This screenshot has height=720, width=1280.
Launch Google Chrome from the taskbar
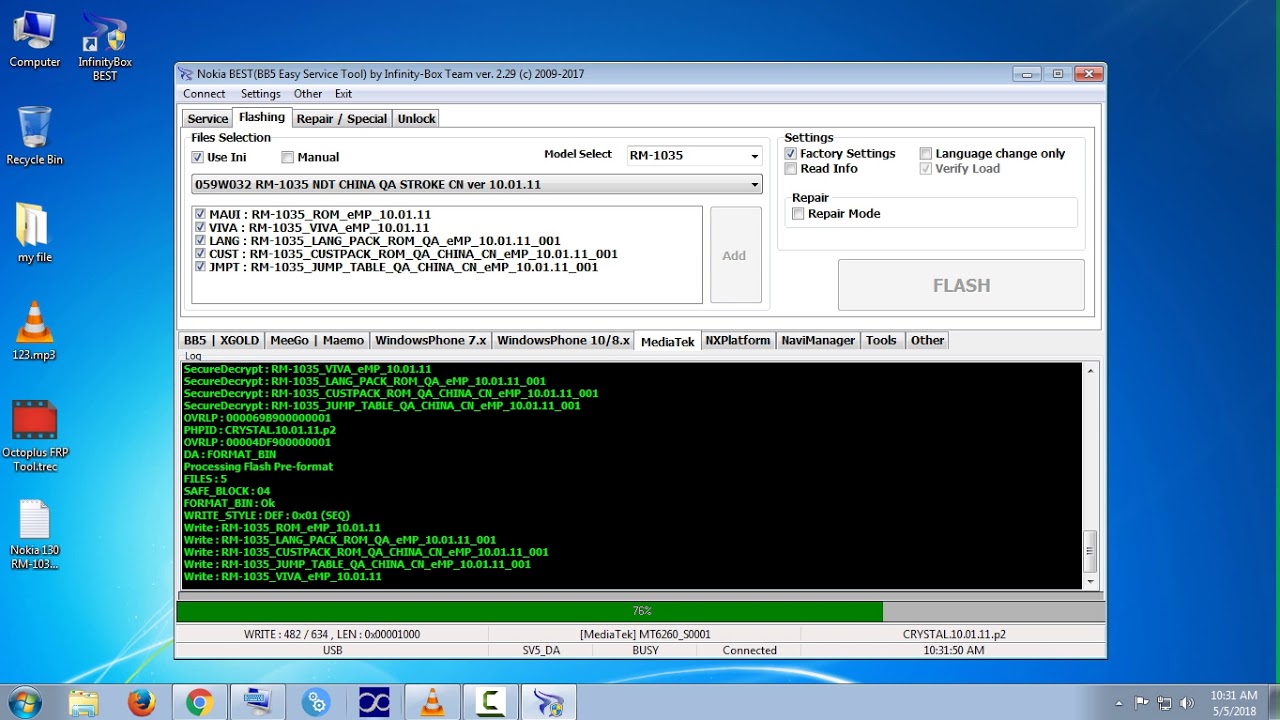(x=199, y=703)
